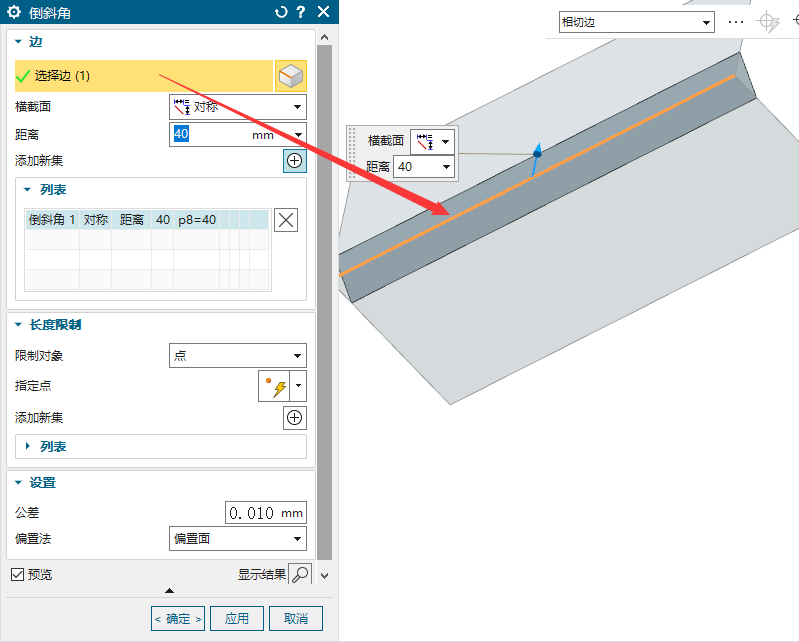Toggle the 预览 checkbox
The width and height of the screenshot is (799, 642).
(x=17, y=574)
